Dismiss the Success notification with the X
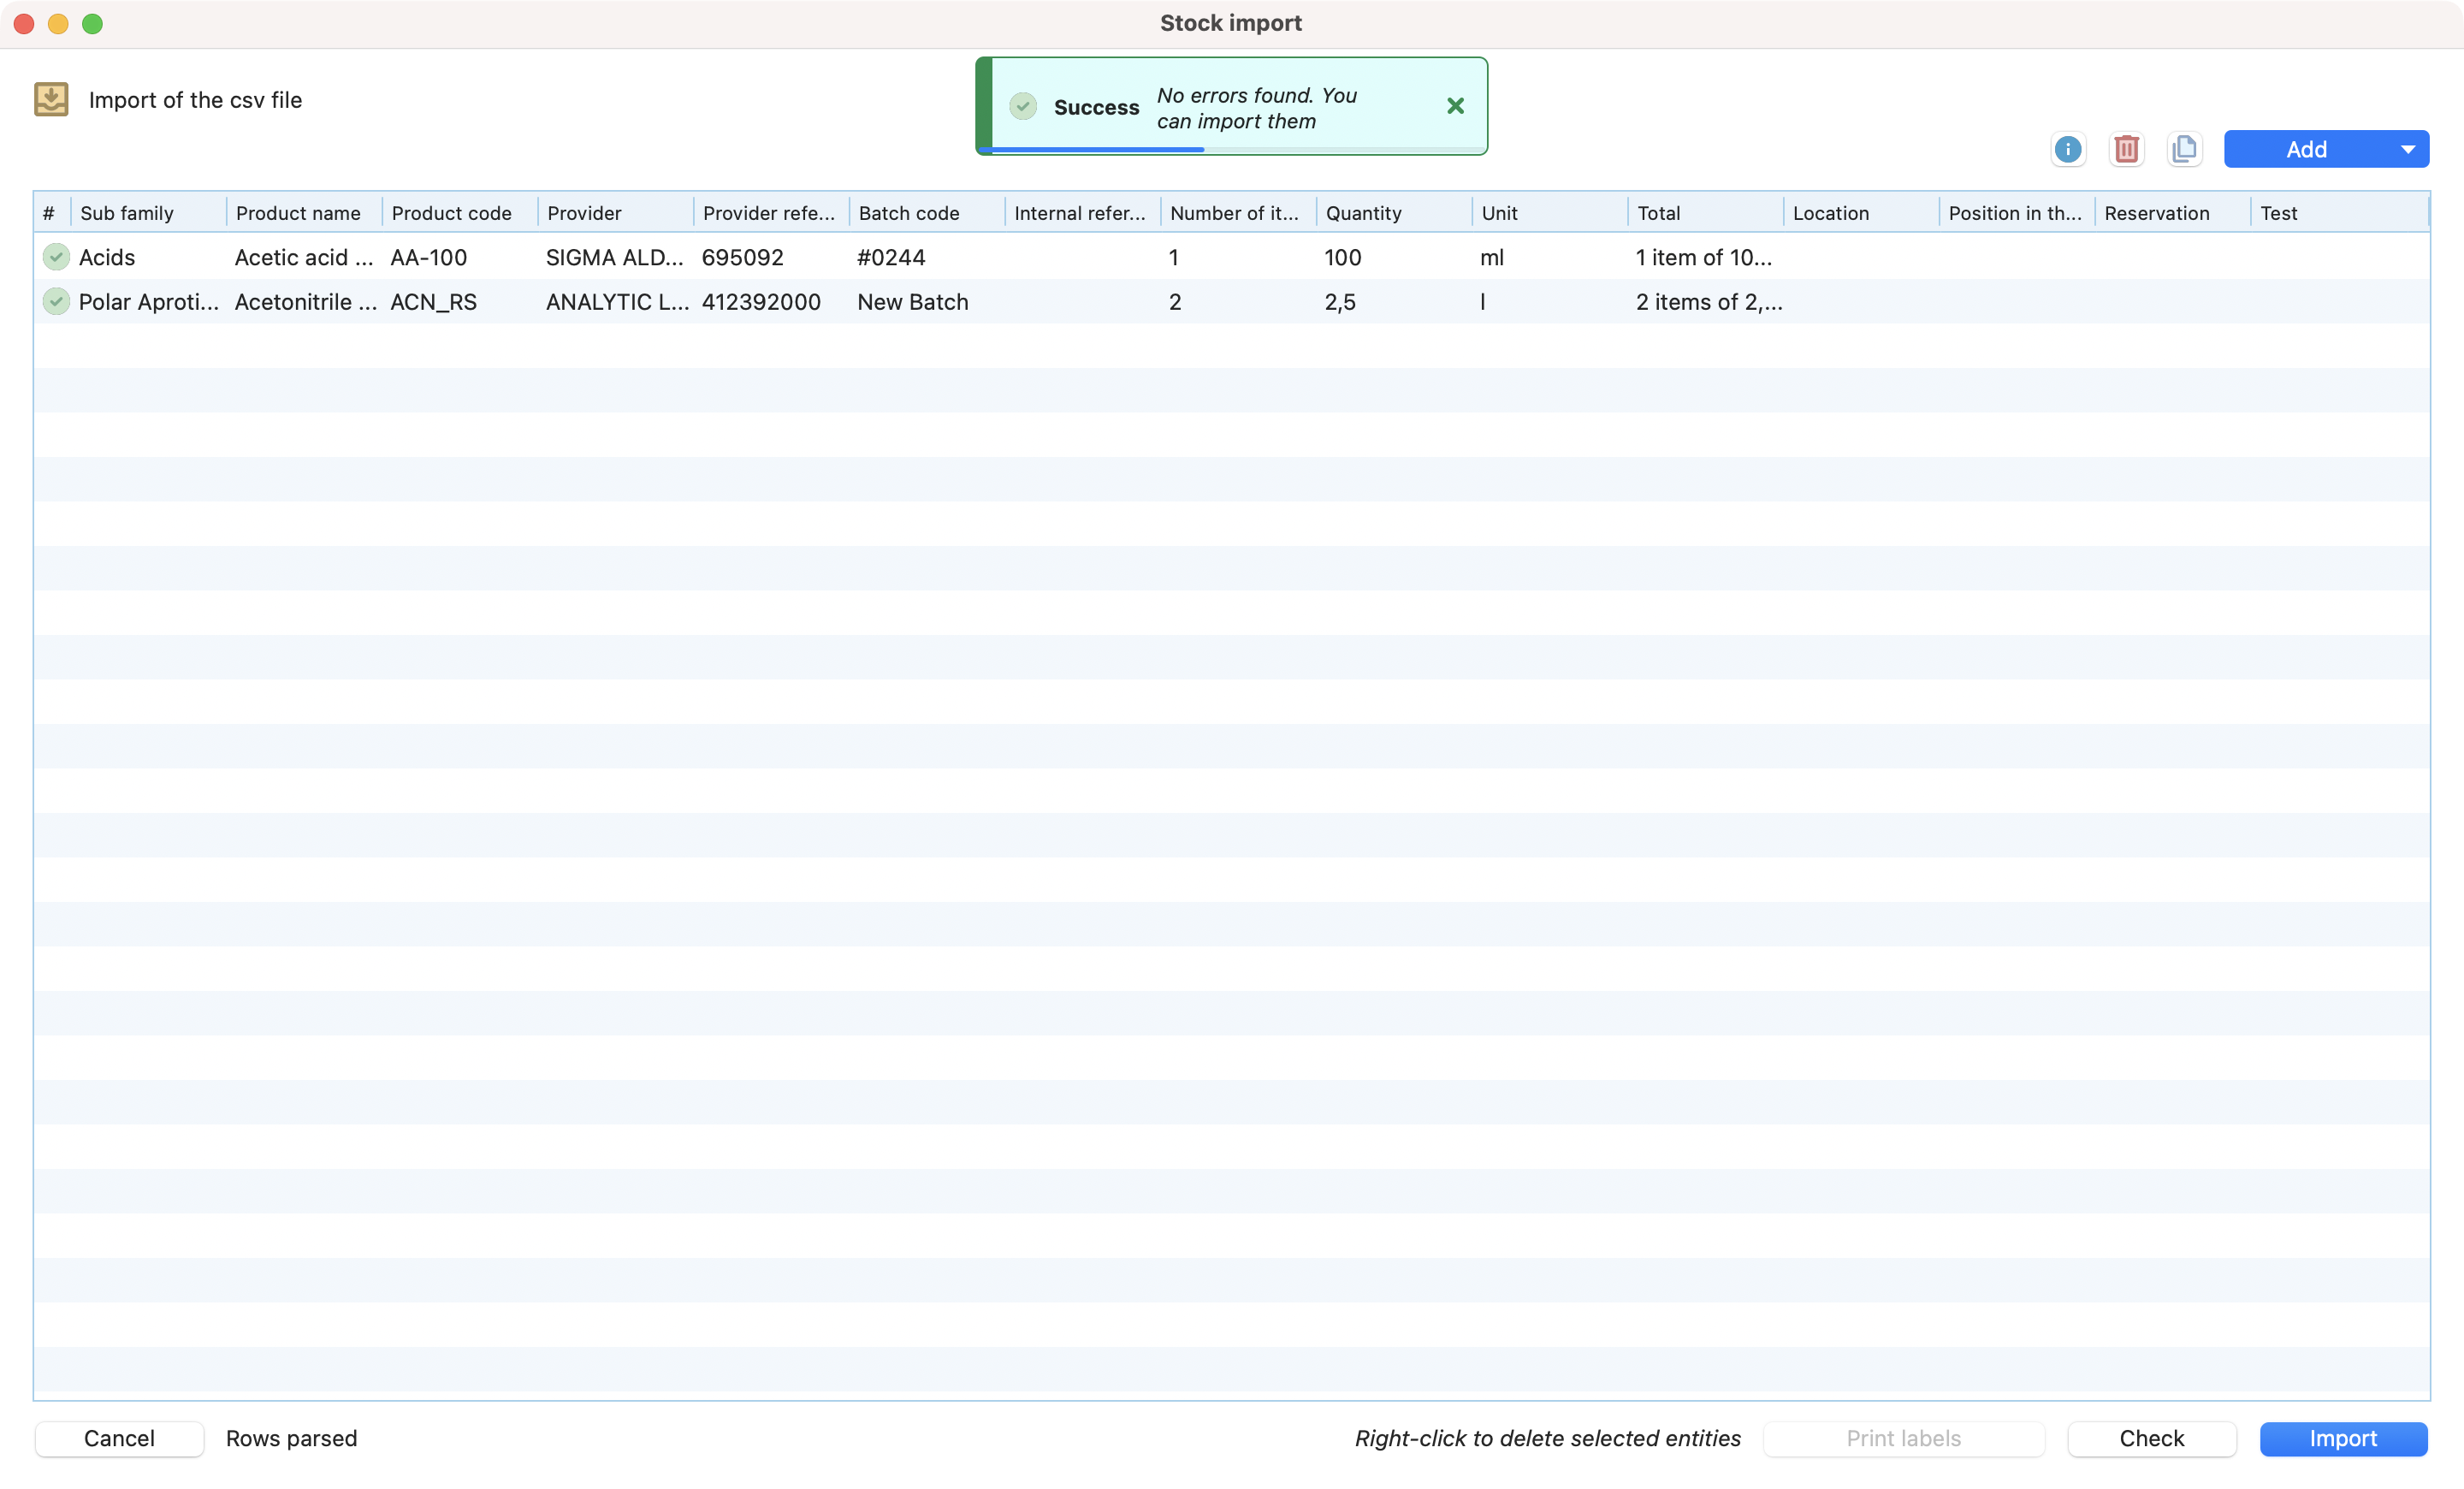The height and width of the screenshot is (1489, 2464). click(x=1455, y=106)
